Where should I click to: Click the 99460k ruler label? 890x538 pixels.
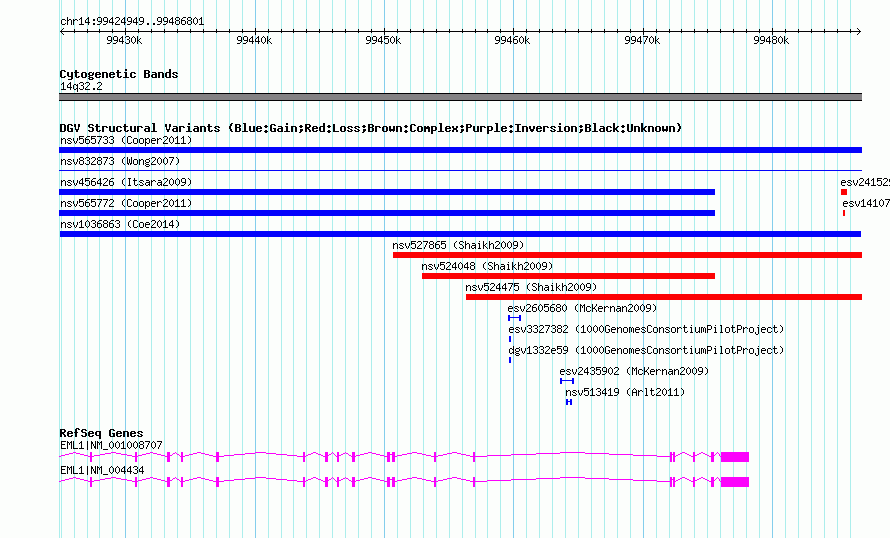(512, 40)
